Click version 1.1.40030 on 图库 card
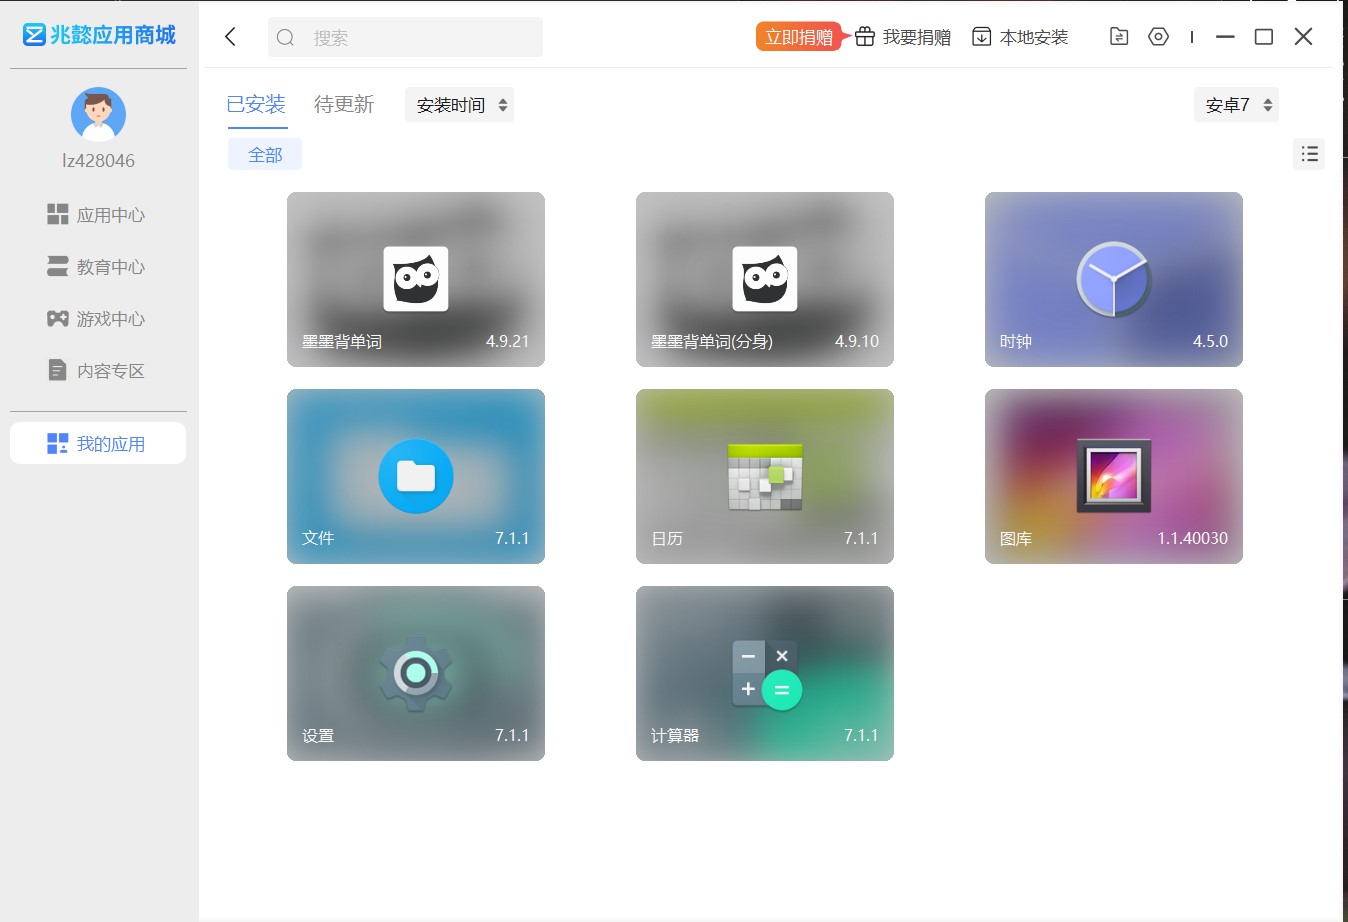 click(1192, 538)
